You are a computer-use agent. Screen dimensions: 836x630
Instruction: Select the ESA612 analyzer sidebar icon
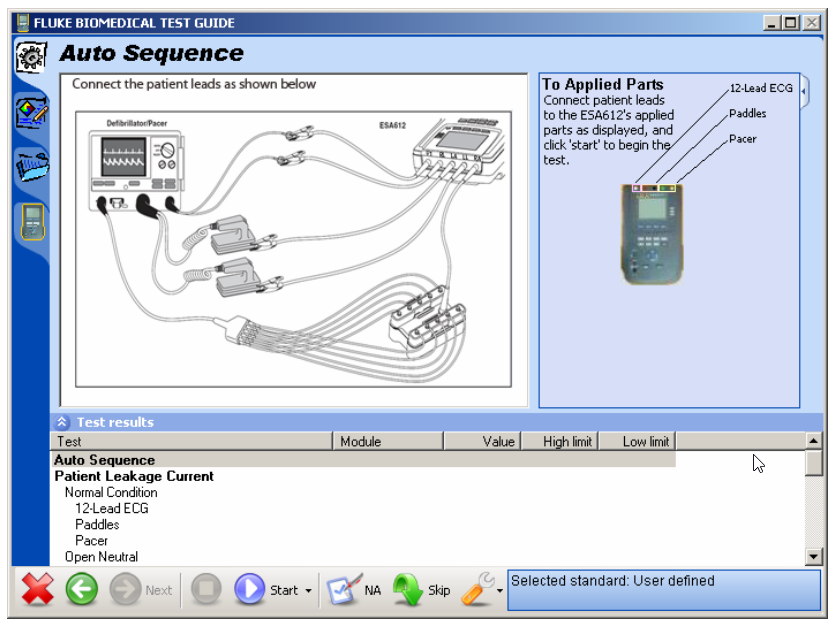(33, 221)
